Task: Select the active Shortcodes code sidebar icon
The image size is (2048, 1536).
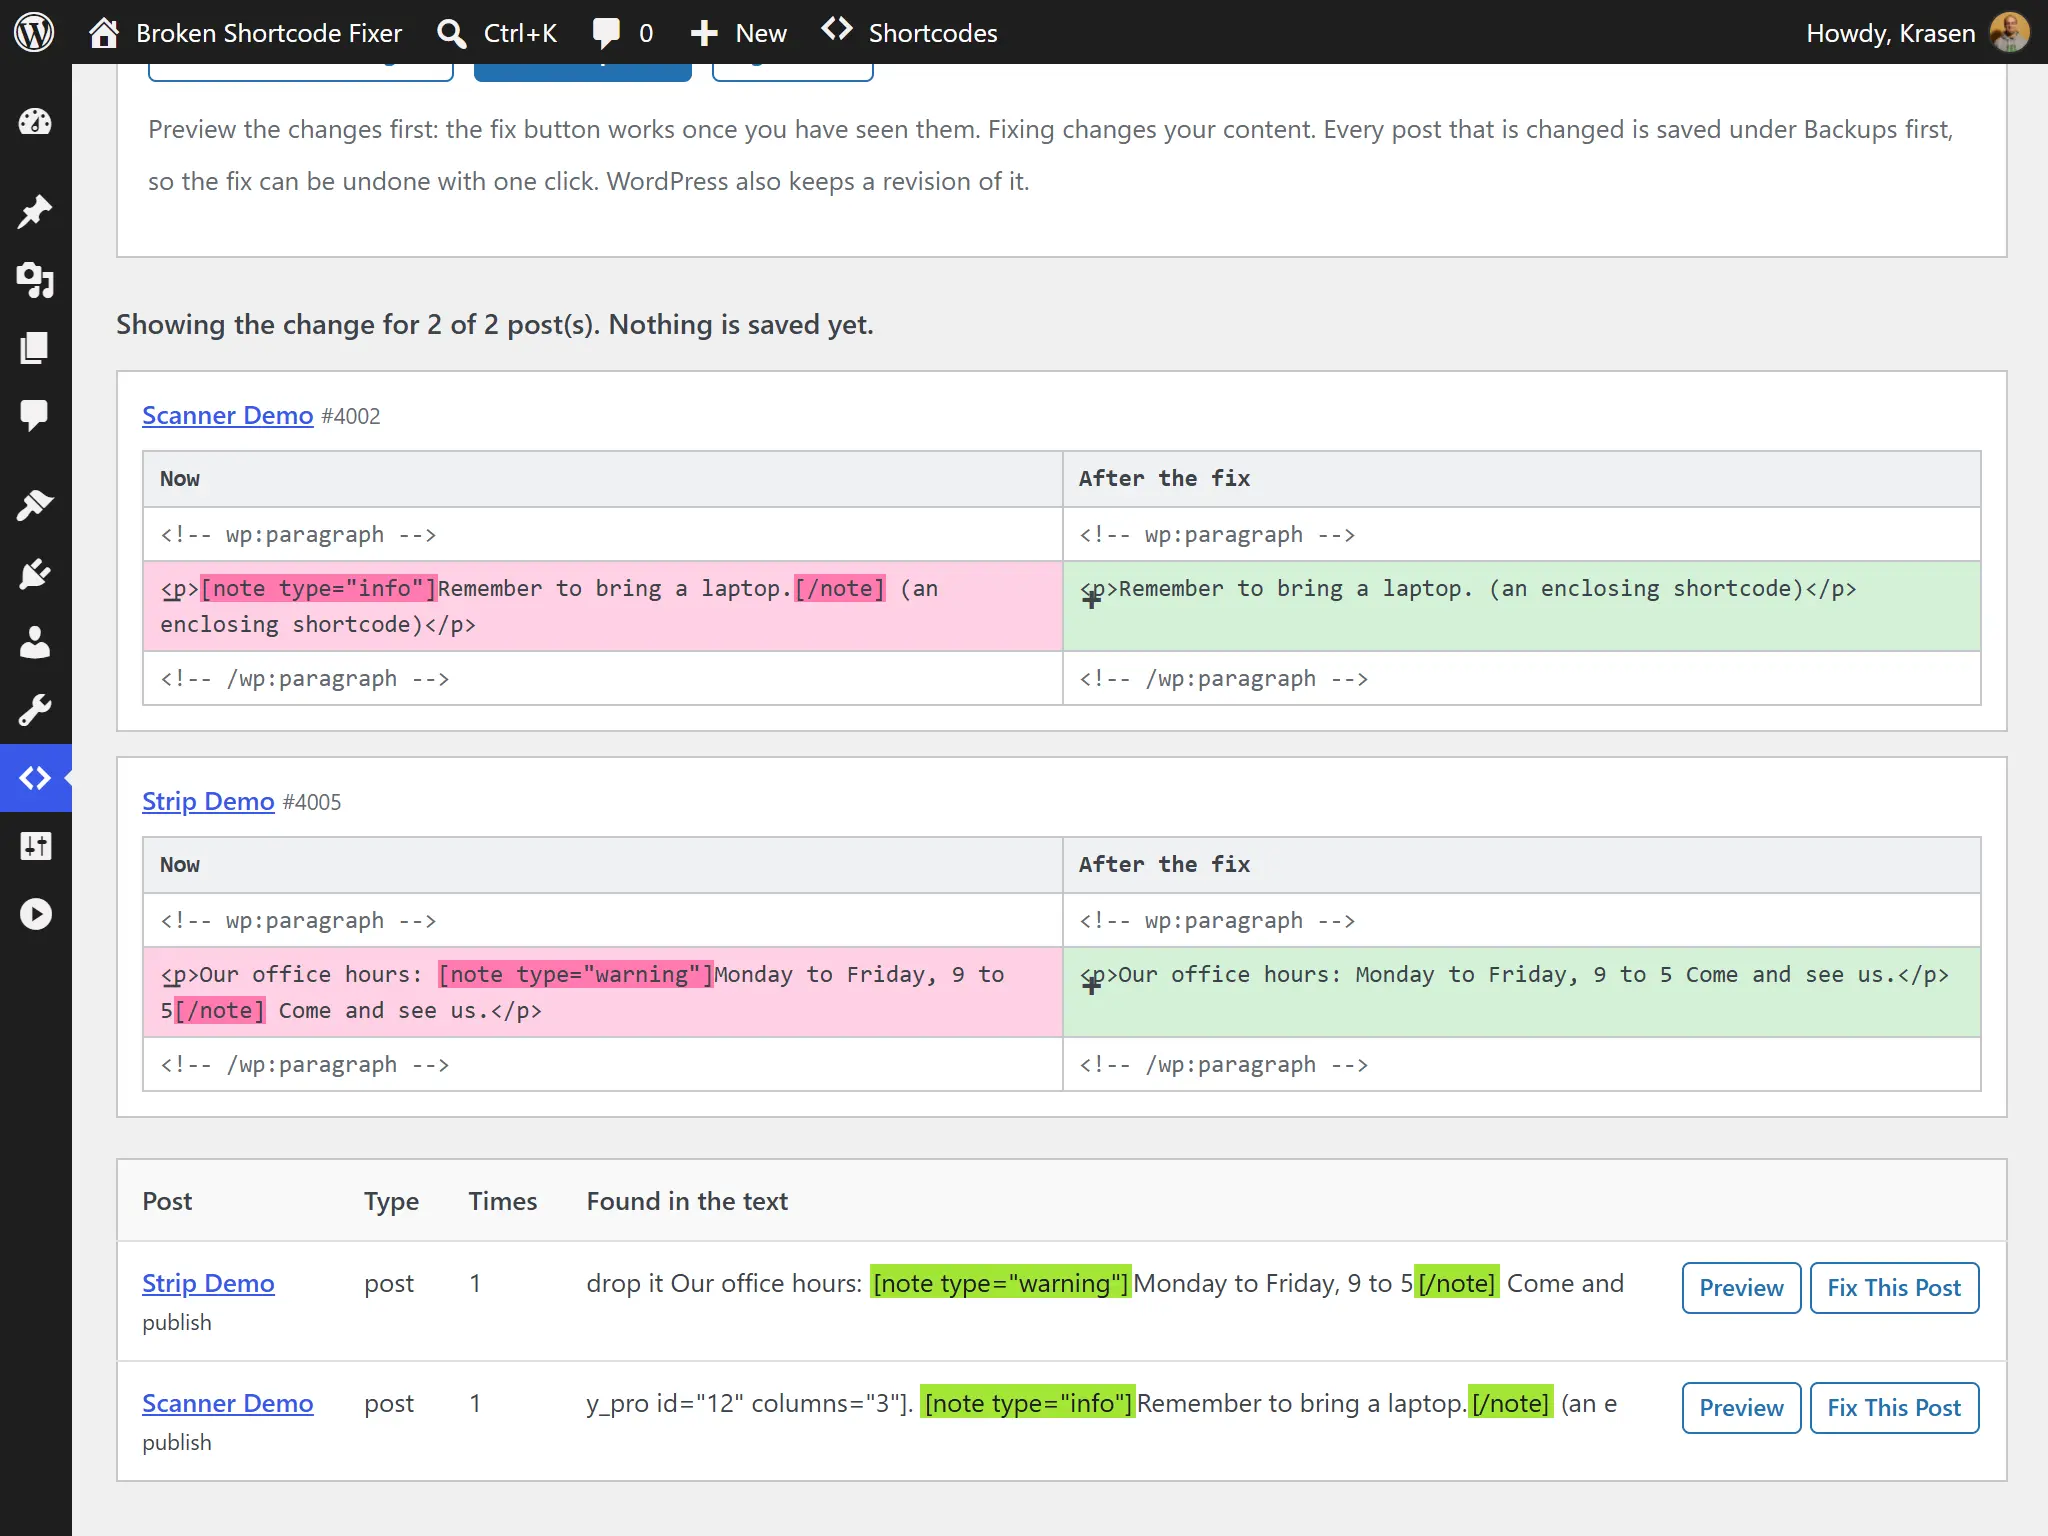Action: 35,778
